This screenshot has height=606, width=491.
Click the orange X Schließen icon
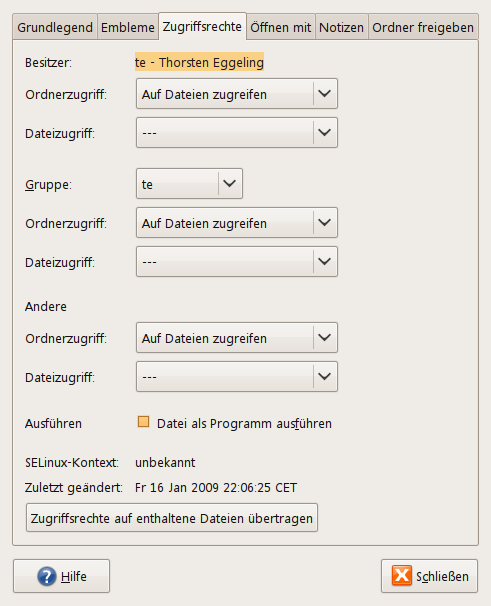[402, 575]
